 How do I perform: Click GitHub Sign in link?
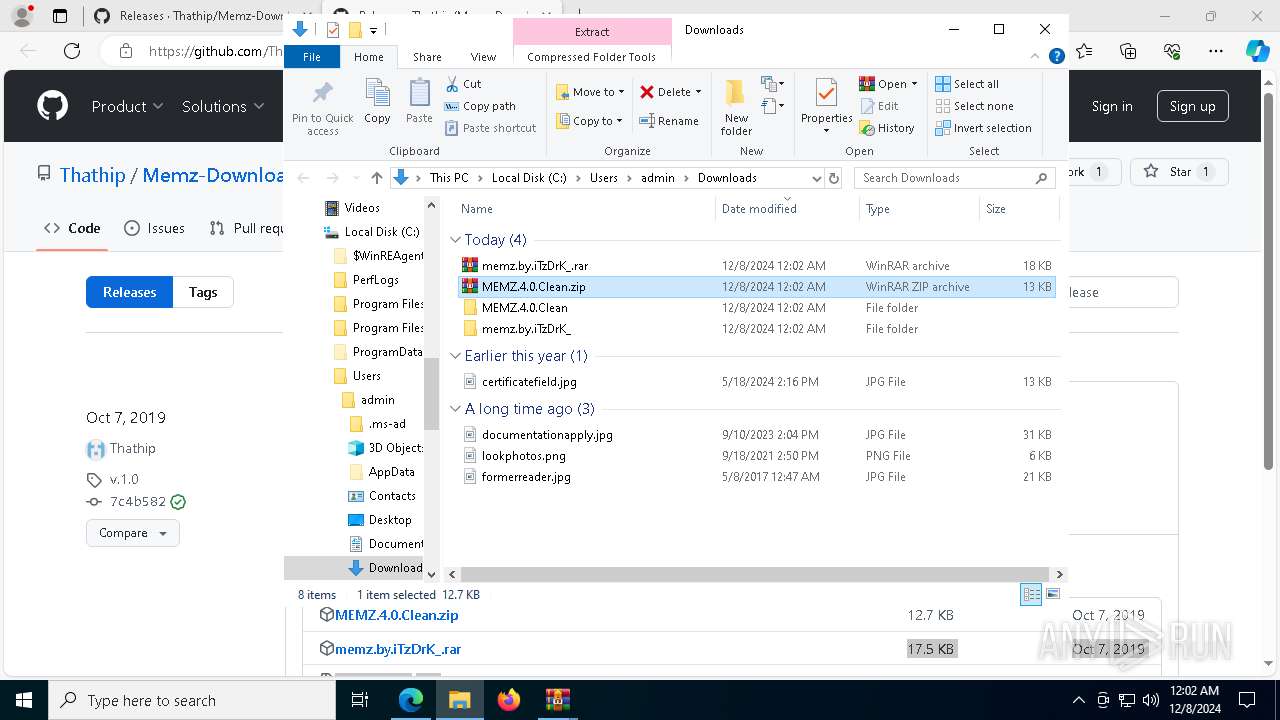[1112, 106]
